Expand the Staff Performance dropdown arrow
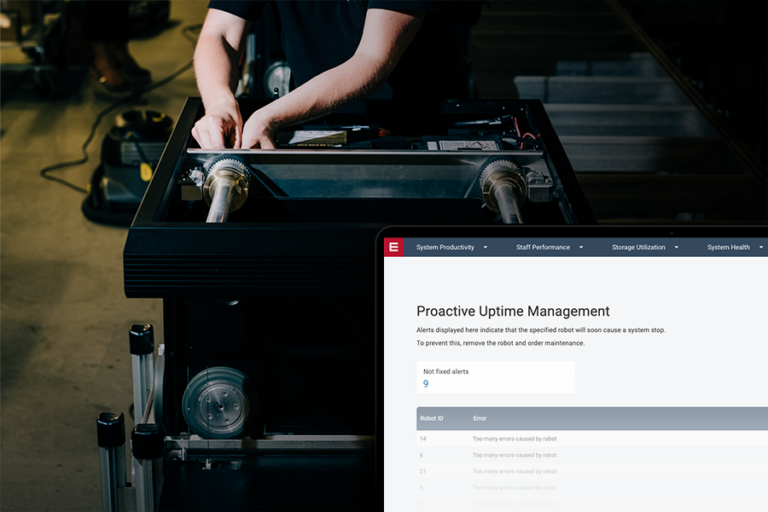The width and height of the screenshot is (768, 512). click(581, 247)
